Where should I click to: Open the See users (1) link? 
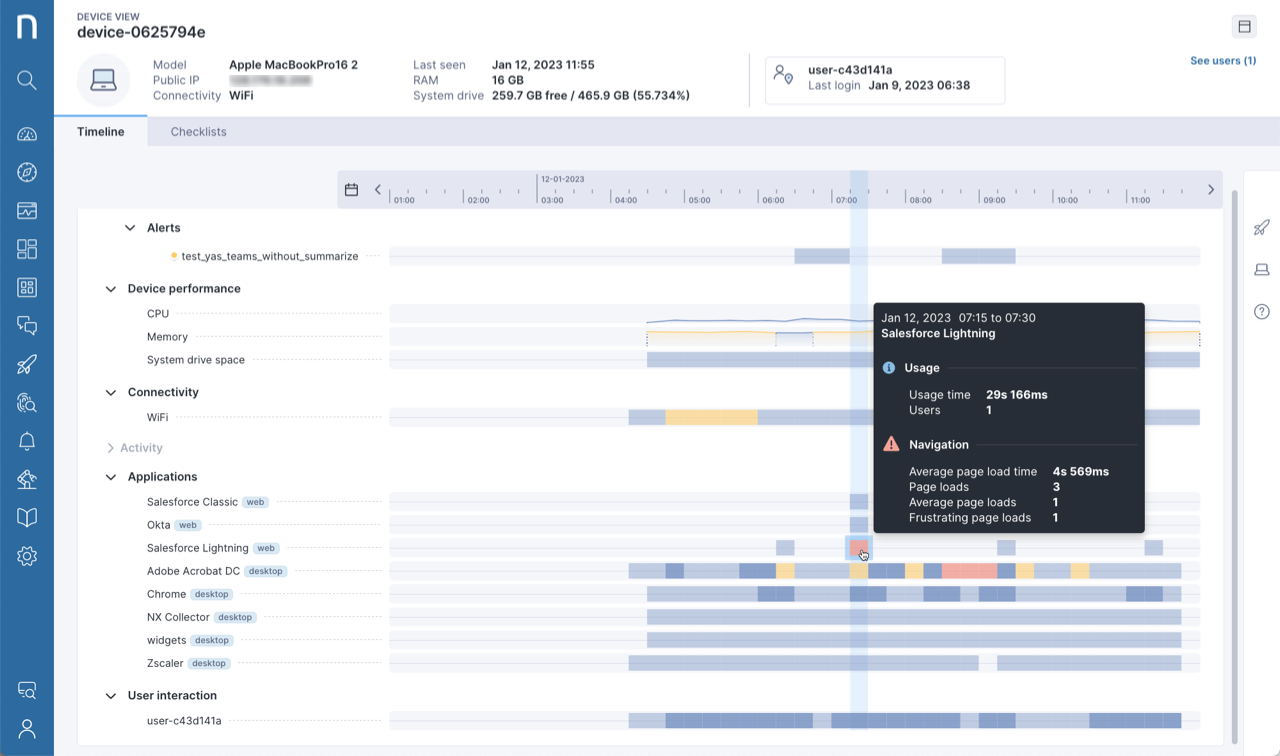(x=1222, y=60)
